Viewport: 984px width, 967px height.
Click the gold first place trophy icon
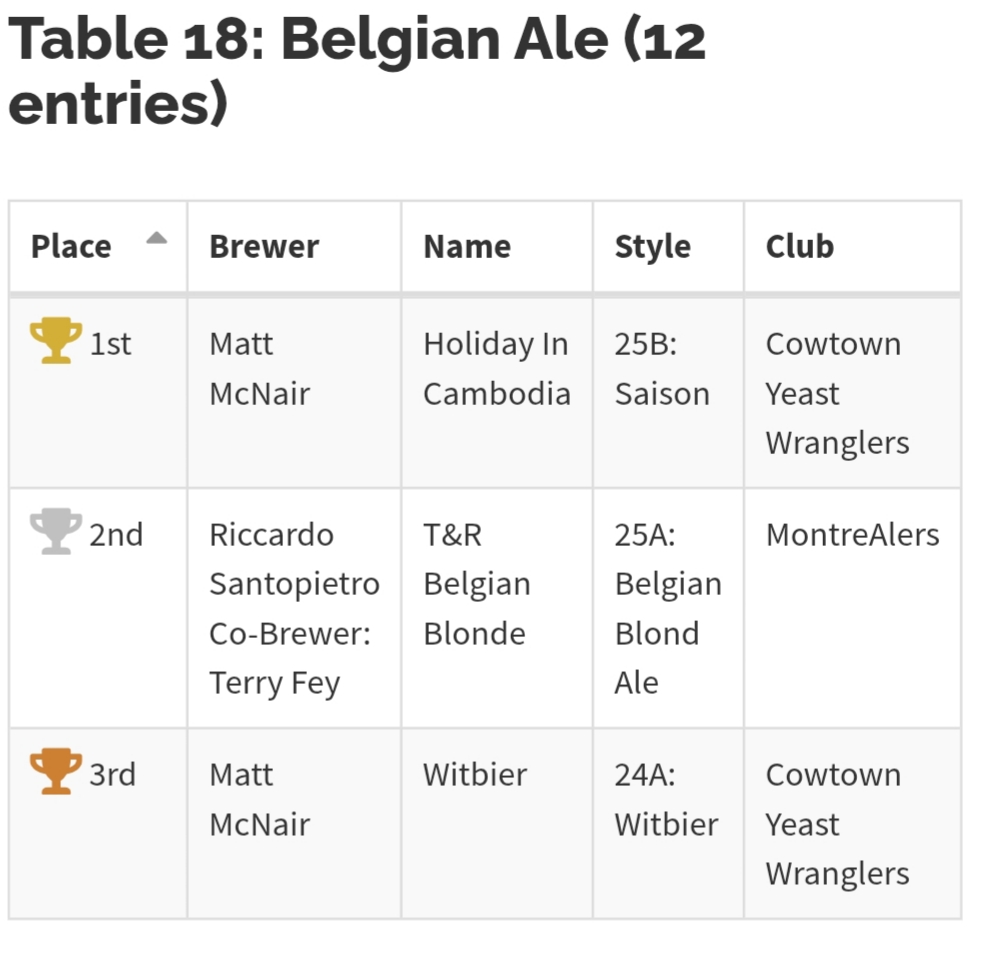pos(55,341)
